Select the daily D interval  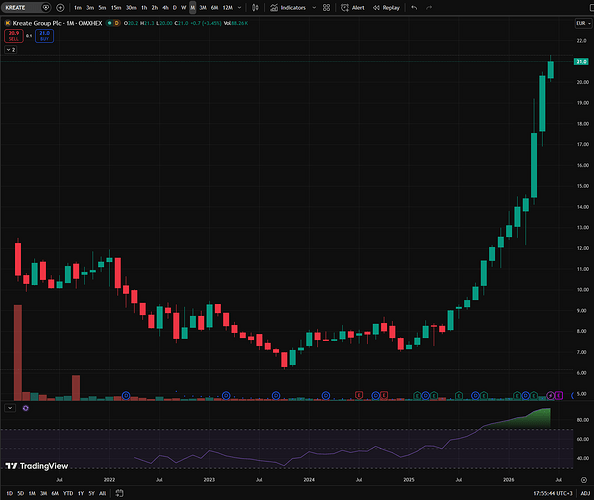pos(175,8)
